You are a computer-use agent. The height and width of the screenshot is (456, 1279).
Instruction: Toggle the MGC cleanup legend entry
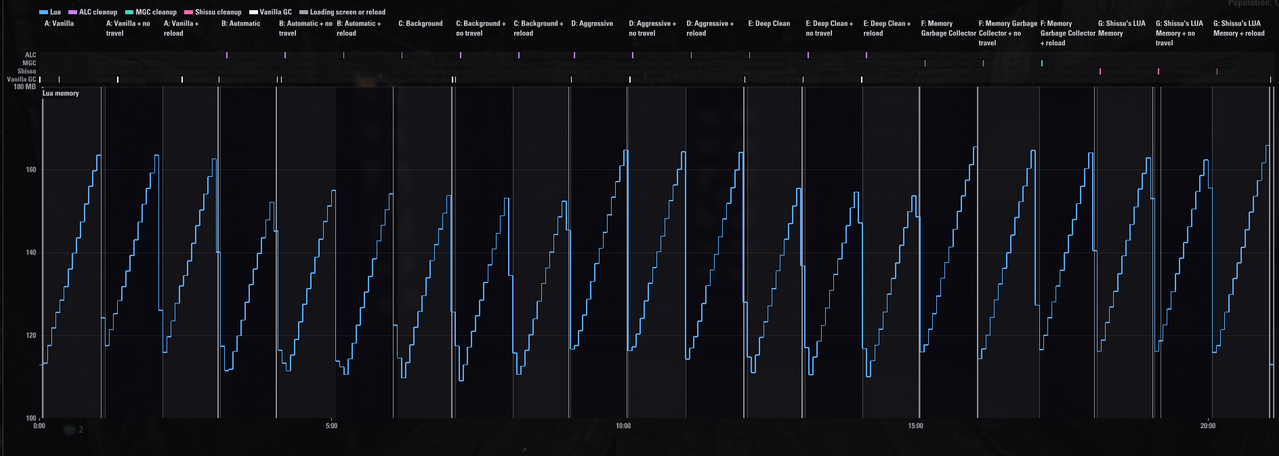tap(151, 12)
